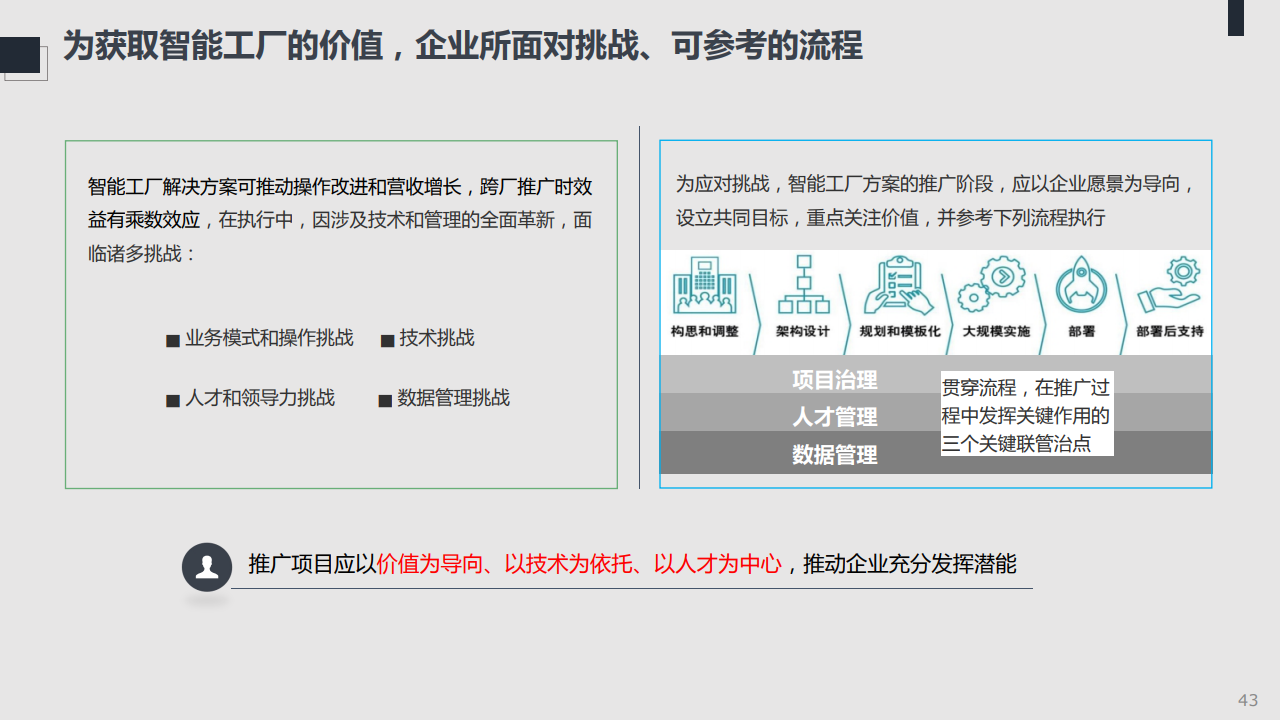Select bullet 业务模式和操作挑战

click(x=260, y=338)
